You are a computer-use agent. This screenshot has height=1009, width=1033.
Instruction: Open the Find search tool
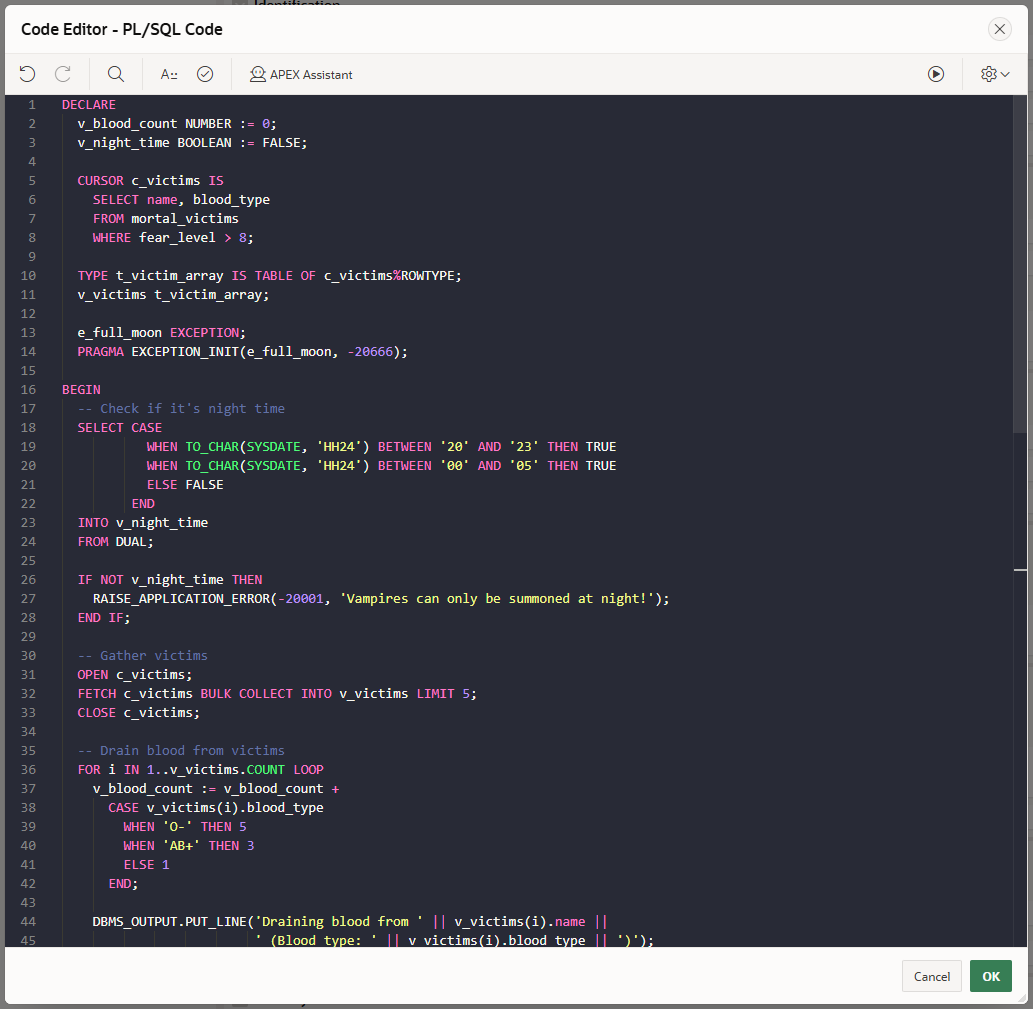[116, 74]
